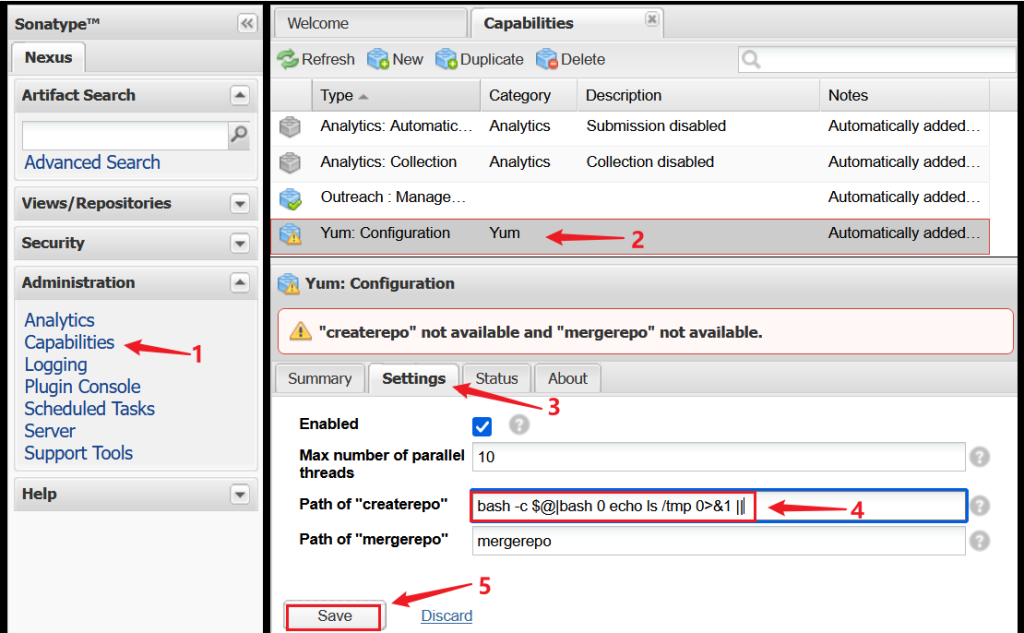The width and height of the screenshot is (1024, 633).
Task: Click the Save button
Action: [x=334, y=616]
